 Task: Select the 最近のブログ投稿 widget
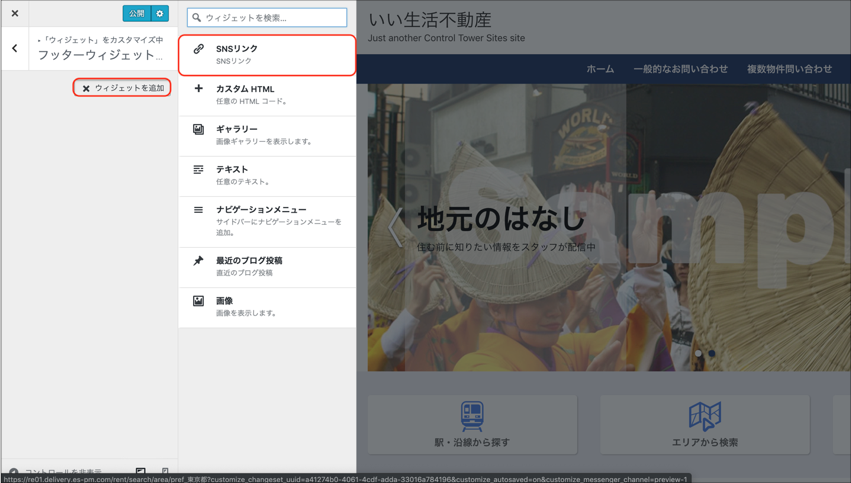pyautogui.click(x=266, y=266)
